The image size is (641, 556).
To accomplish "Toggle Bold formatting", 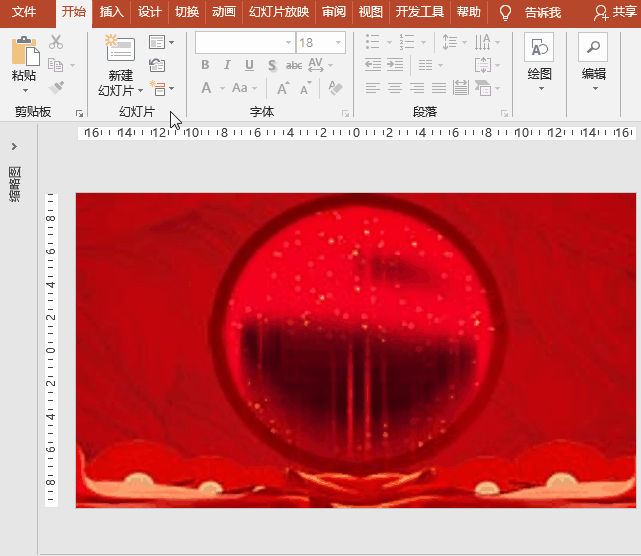I will [205, 65].
